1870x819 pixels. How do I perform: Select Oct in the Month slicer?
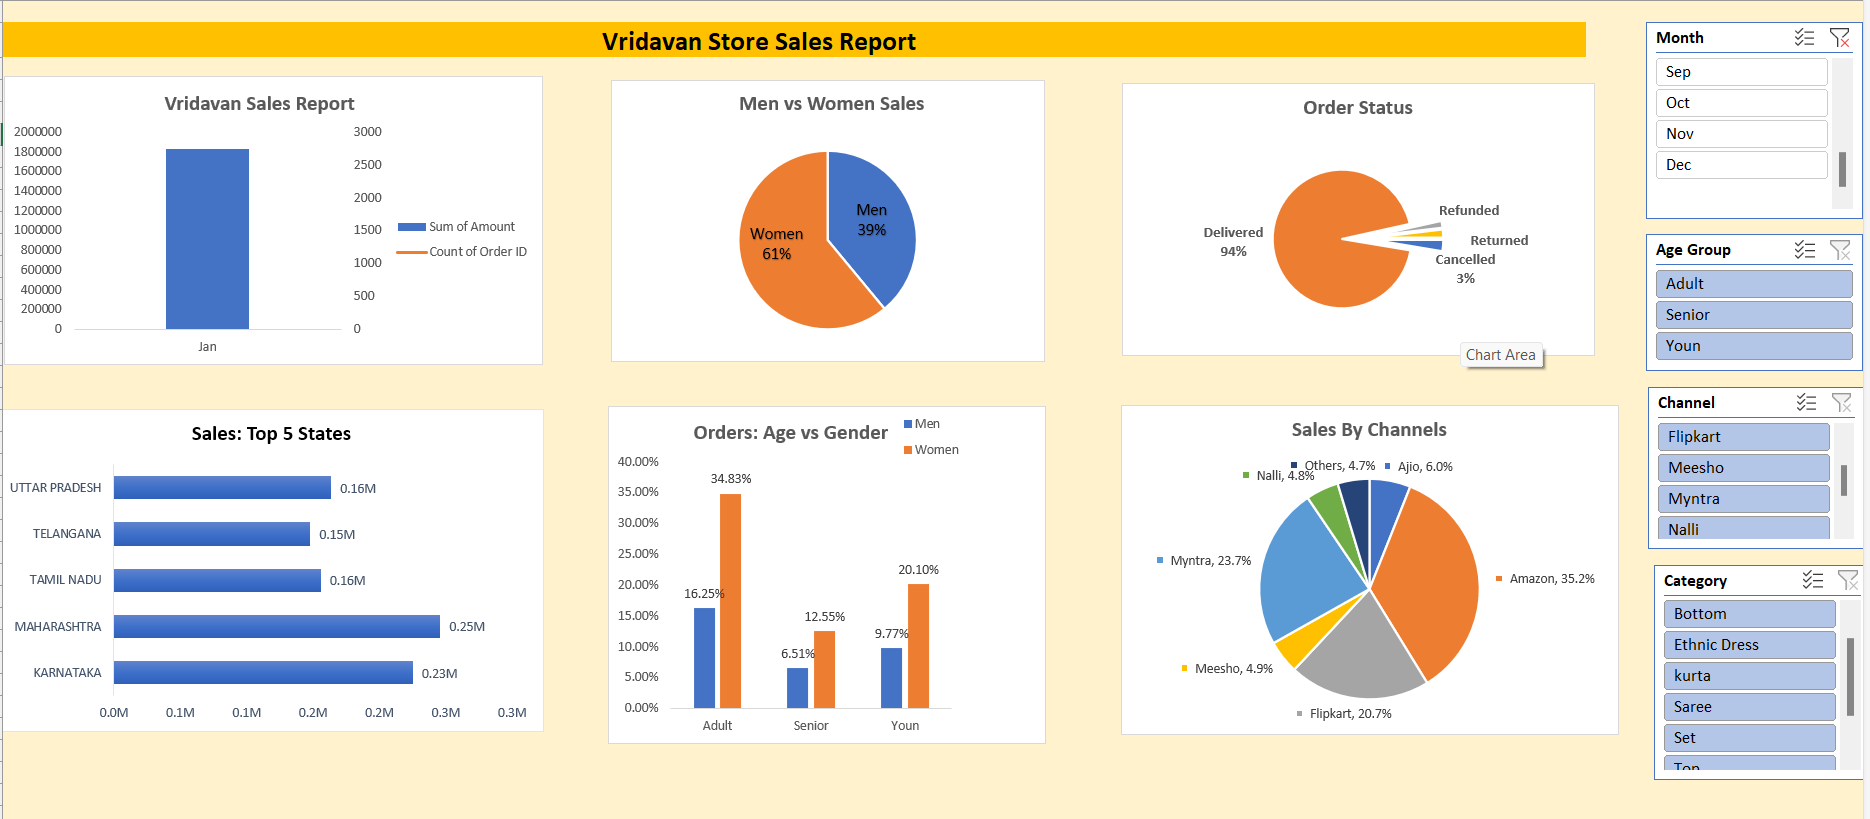coord(1740,103)
